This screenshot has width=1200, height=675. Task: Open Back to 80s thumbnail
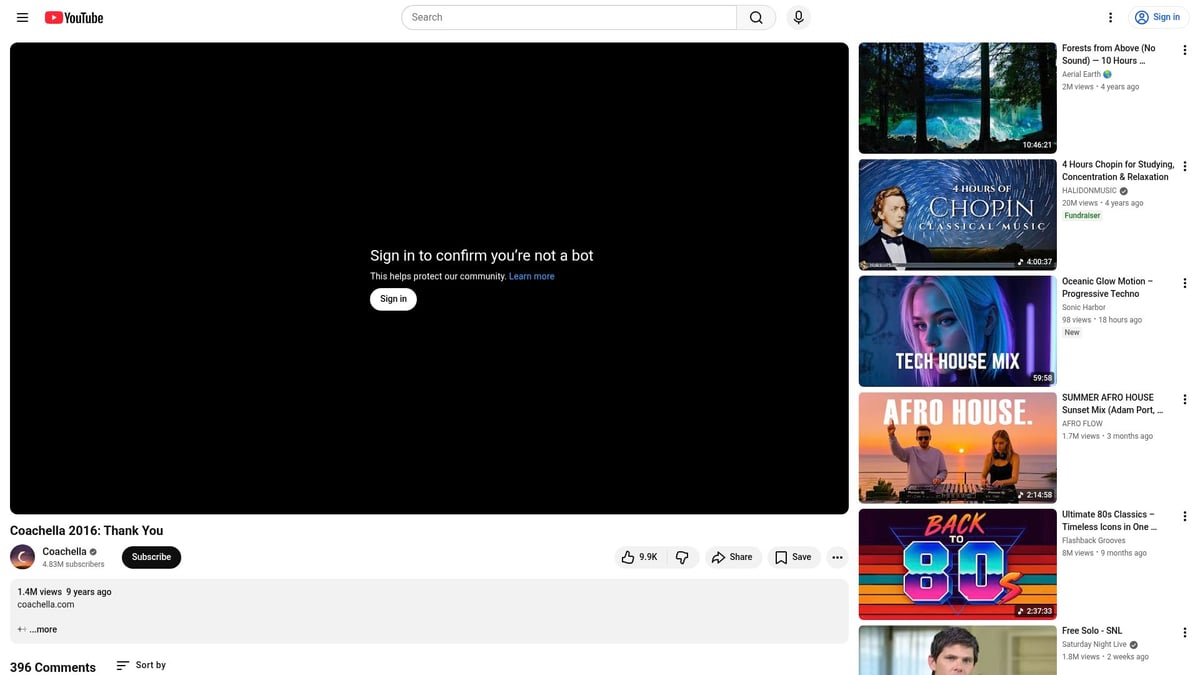click(957, 564)
